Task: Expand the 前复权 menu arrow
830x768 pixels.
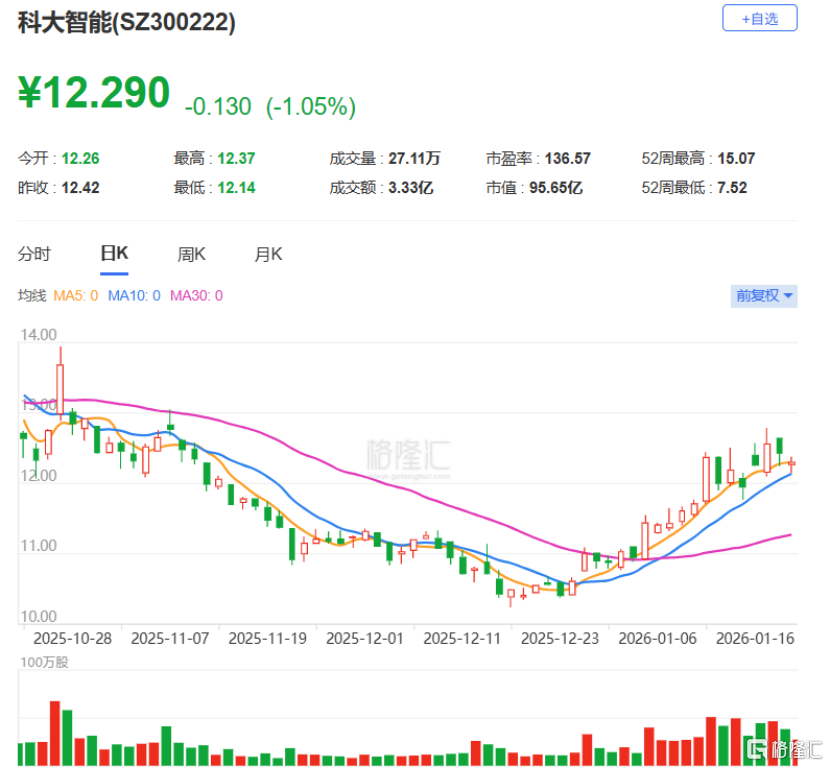Action: pos(786,296)
